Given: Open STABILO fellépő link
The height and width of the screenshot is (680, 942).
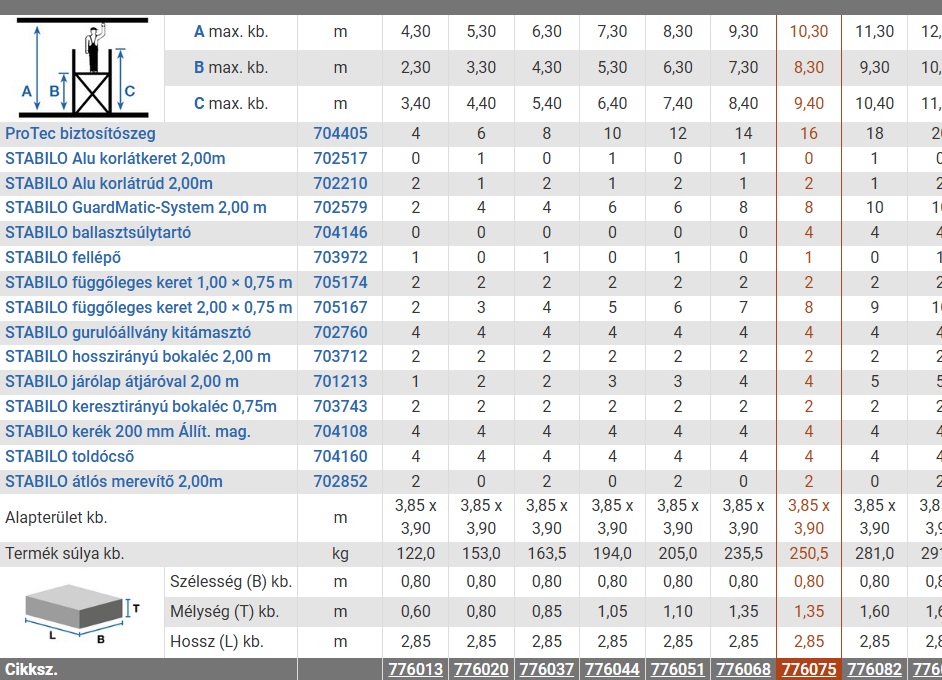Looking at the screenshot, I should tap(63, 258).
